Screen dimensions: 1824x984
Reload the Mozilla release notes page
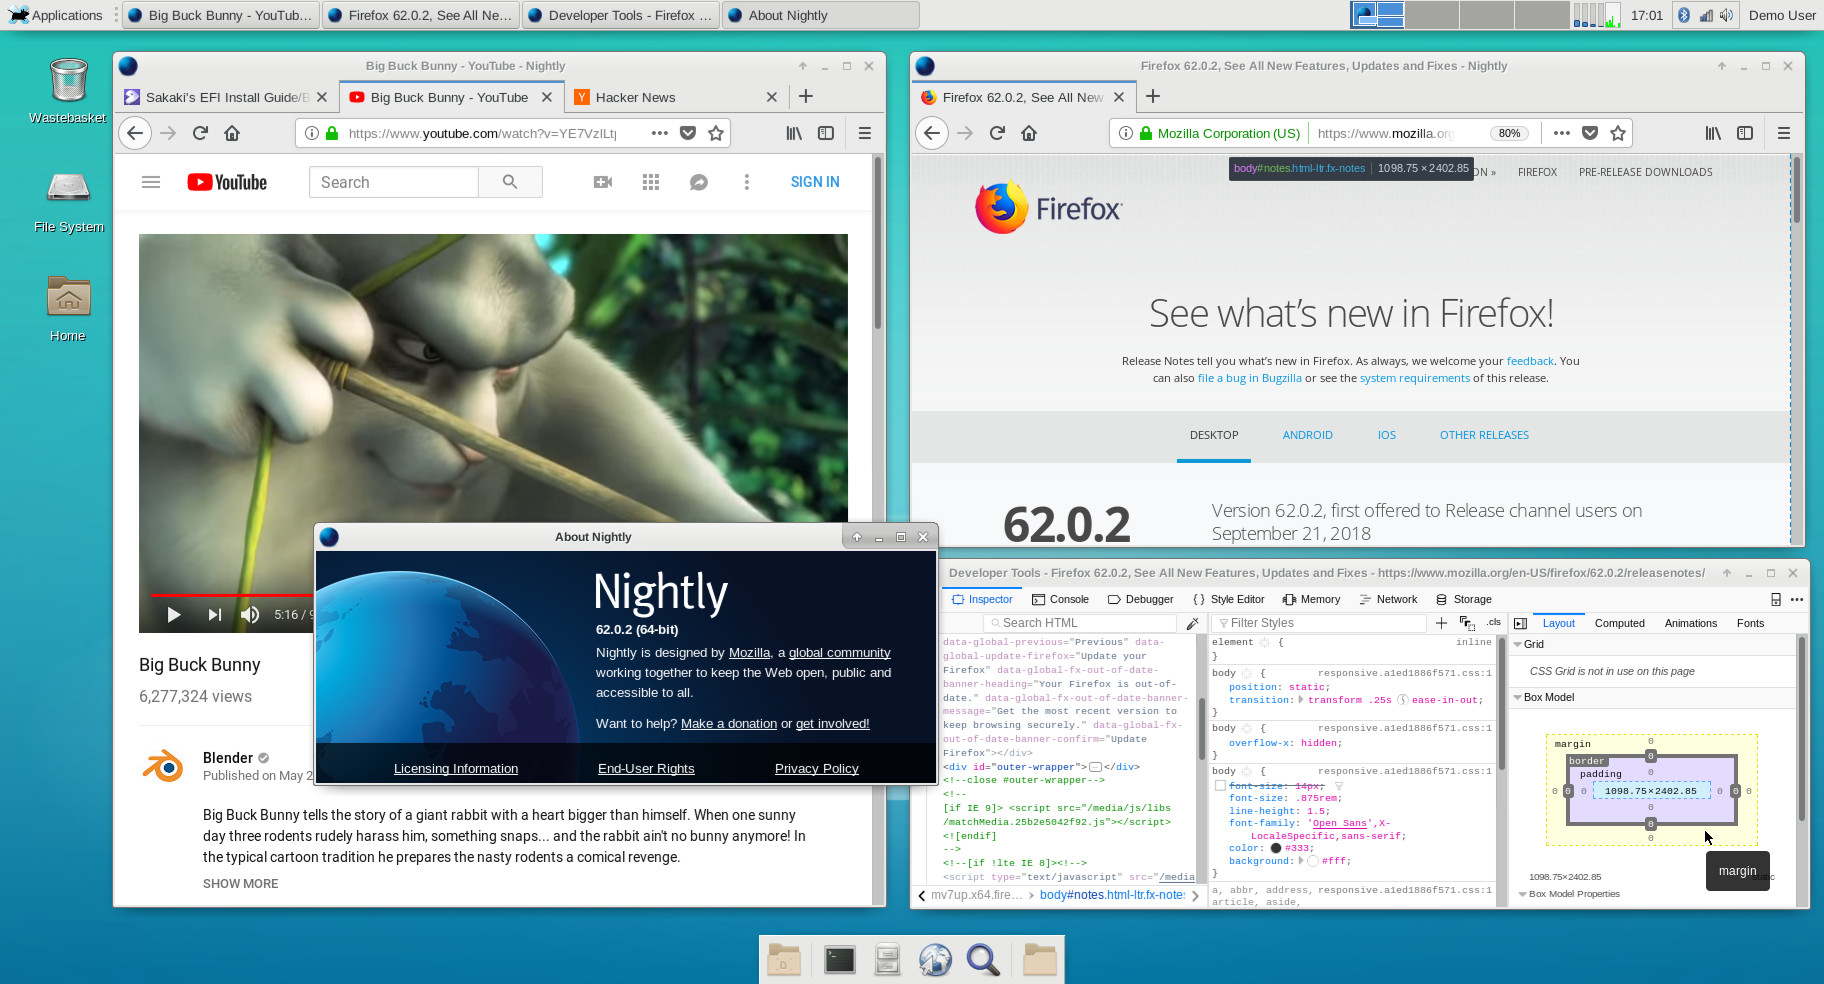[997, 133]
